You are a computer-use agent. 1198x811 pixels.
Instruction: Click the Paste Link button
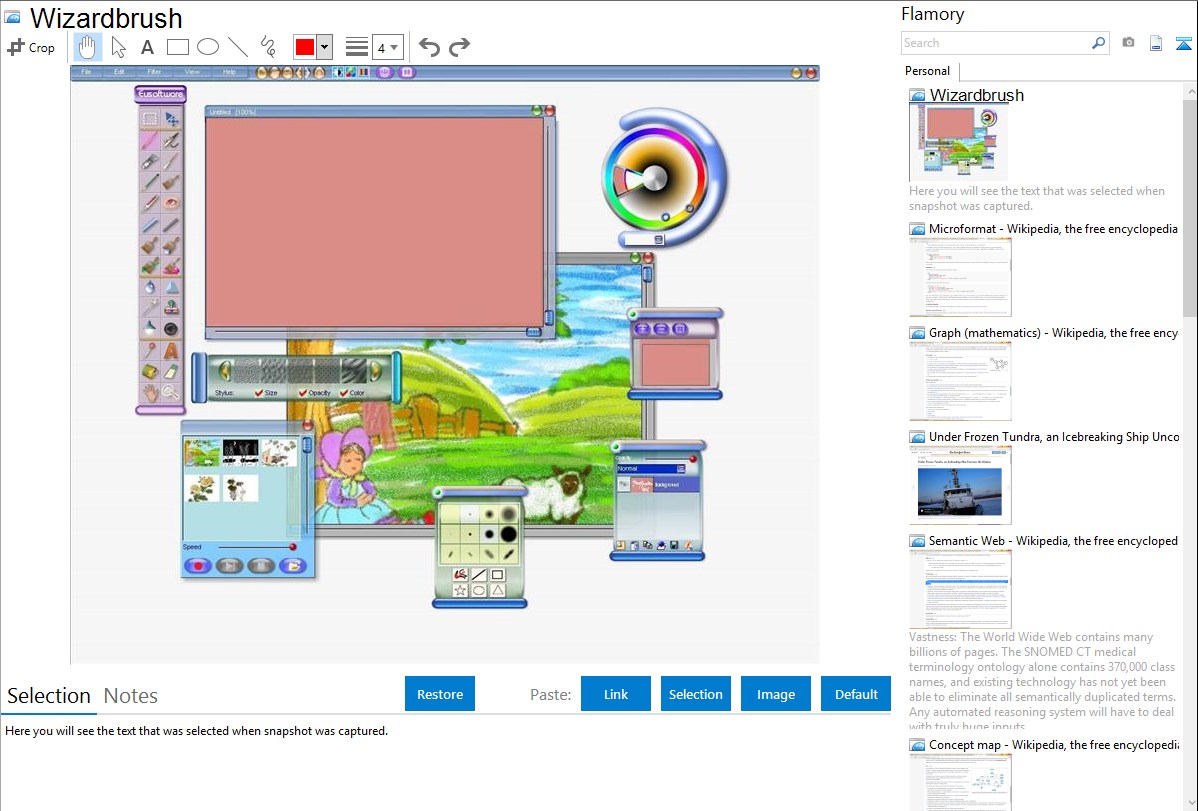[616, 694]
